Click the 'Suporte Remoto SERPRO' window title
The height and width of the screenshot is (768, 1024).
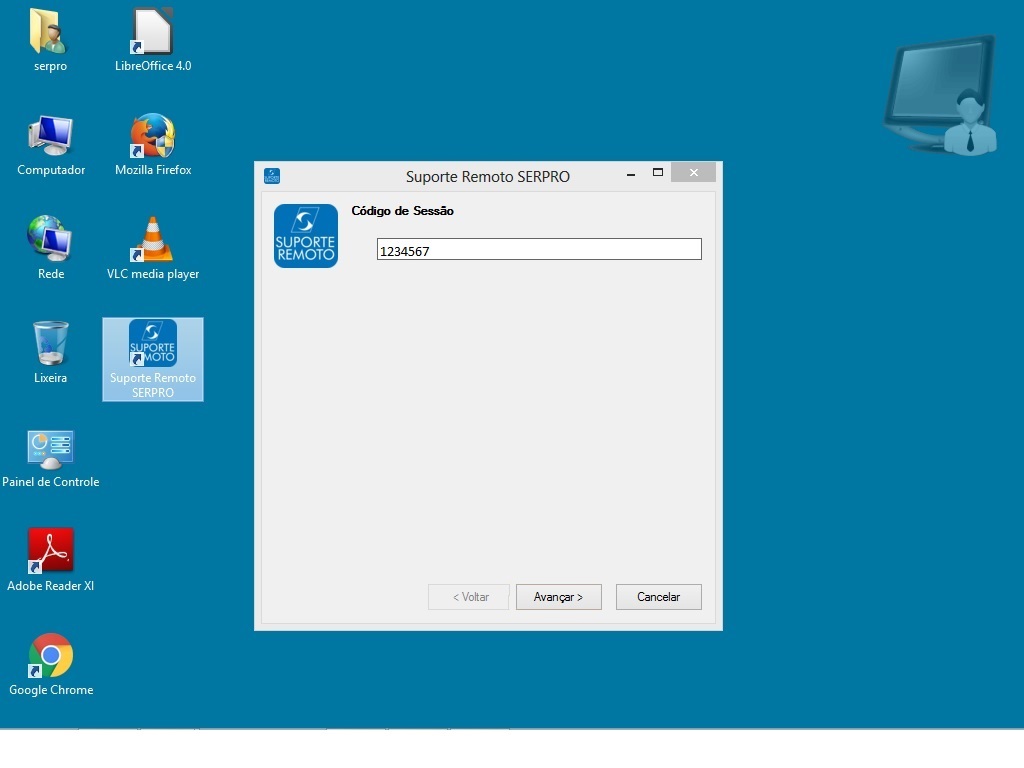coord(488,176)
